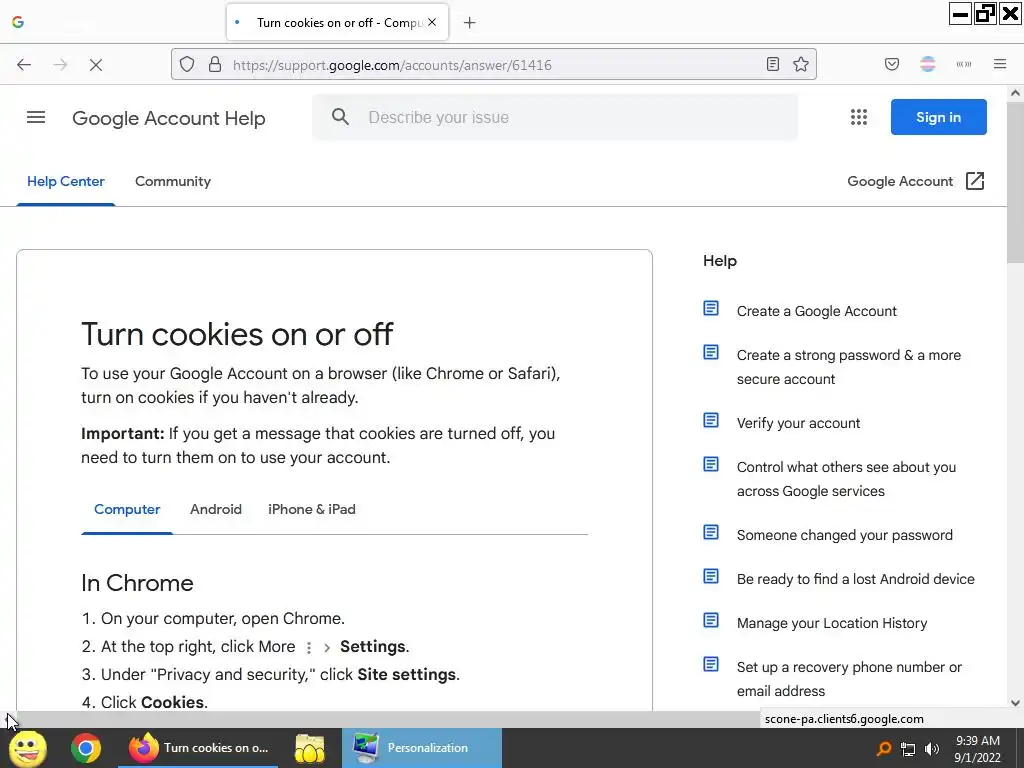
Task: Click the striped round extension icon
Action: 928,64
